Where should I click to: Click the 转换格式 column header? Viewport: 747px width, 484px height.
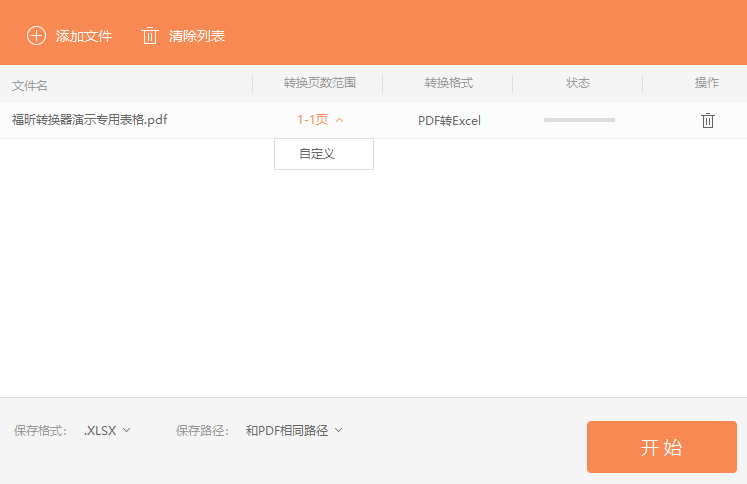pyautogui.click(x=449, y=83)
